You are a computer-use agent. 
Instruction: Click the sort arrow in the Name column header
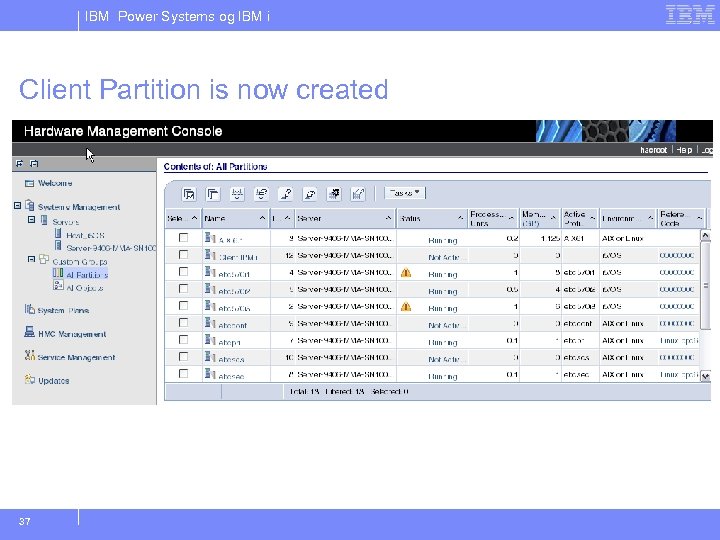262,218
